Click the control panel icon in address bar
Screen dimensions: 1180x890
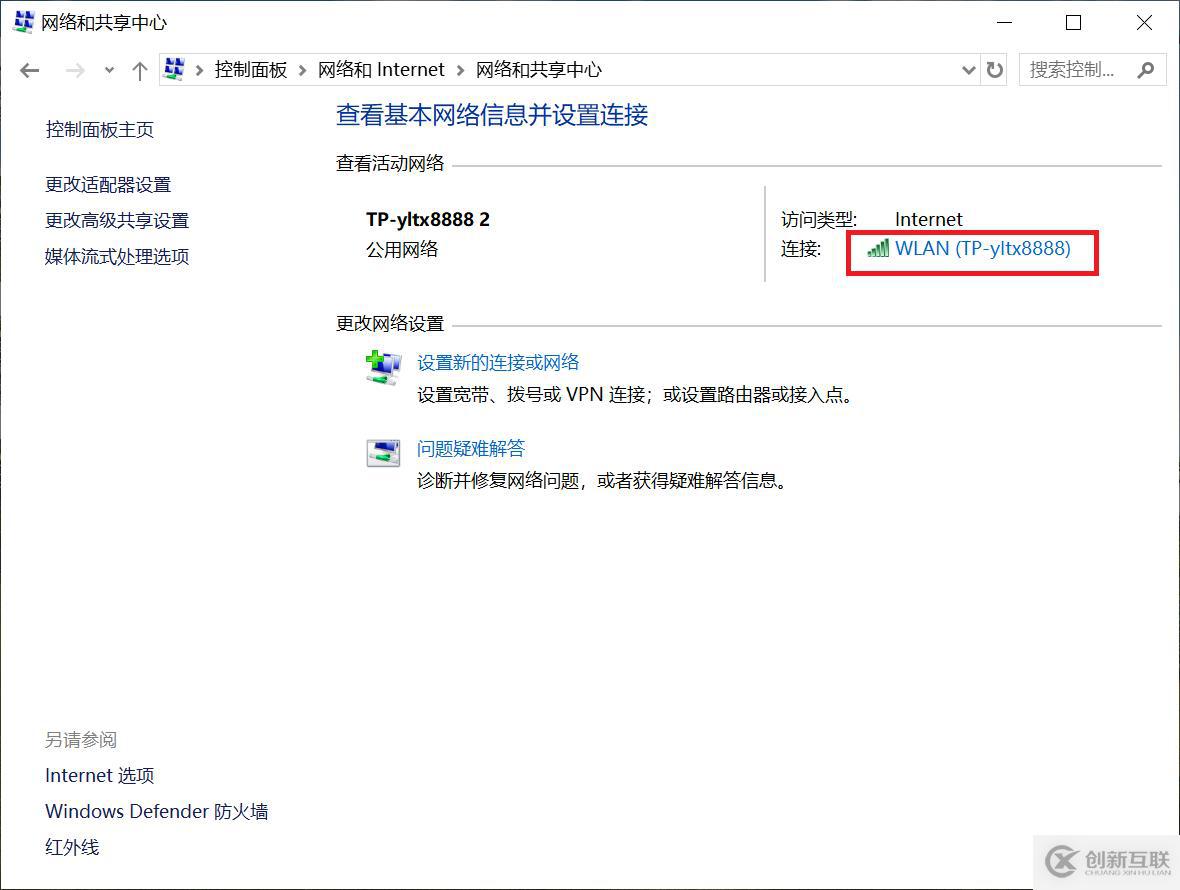pyautogui.click(x=175, y=69)
